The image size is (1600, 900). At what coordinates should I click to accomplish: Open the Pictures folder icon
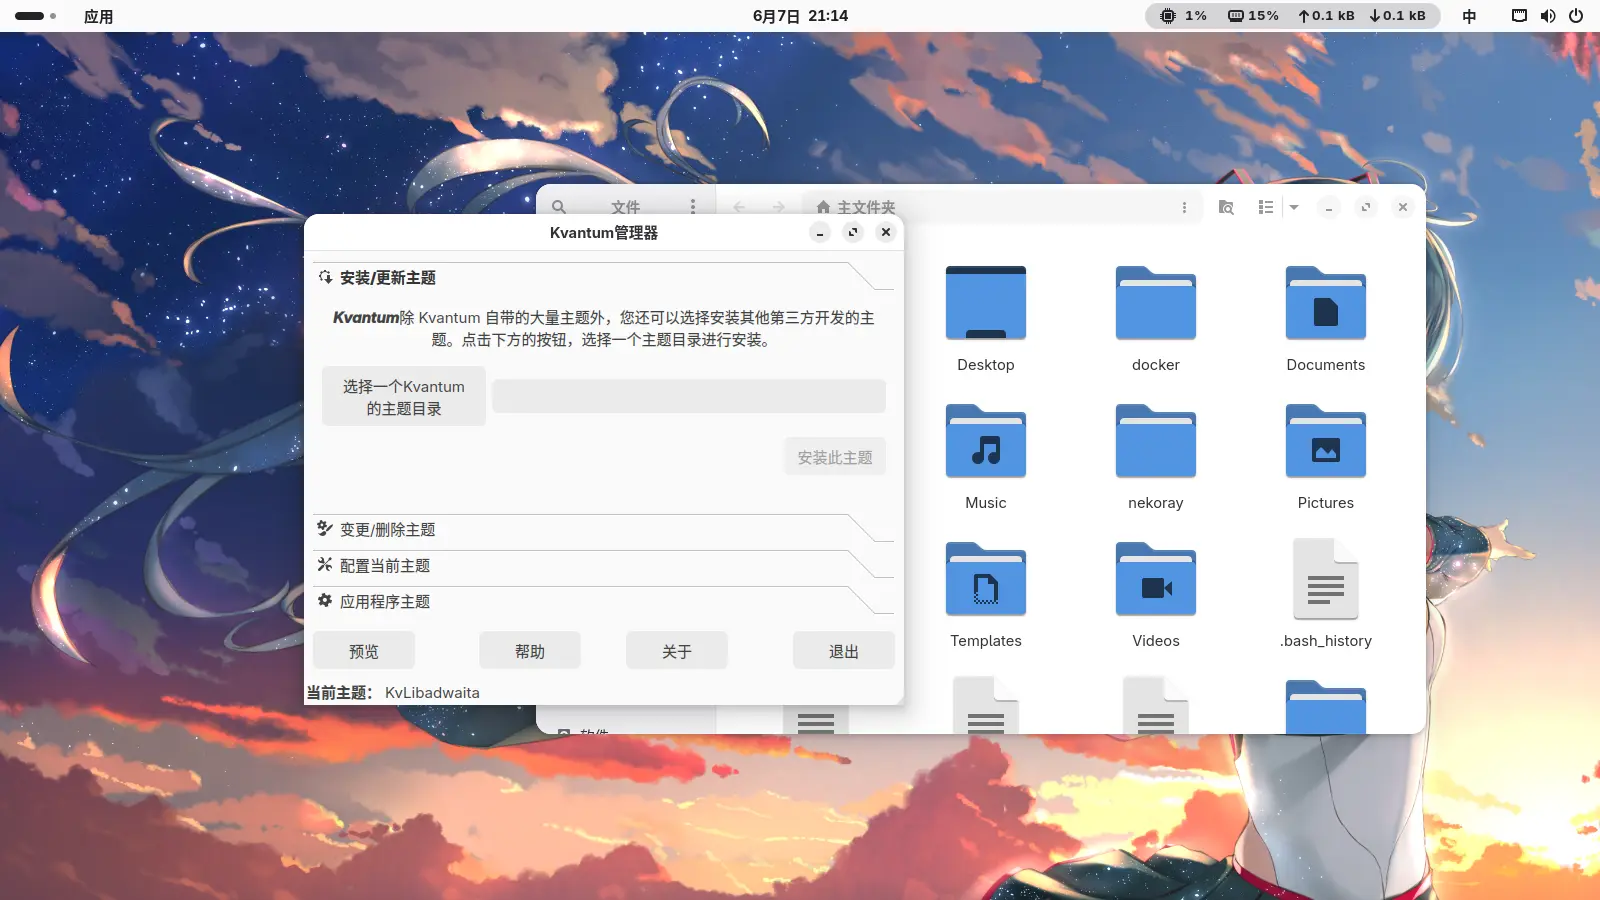point(1326,442)
